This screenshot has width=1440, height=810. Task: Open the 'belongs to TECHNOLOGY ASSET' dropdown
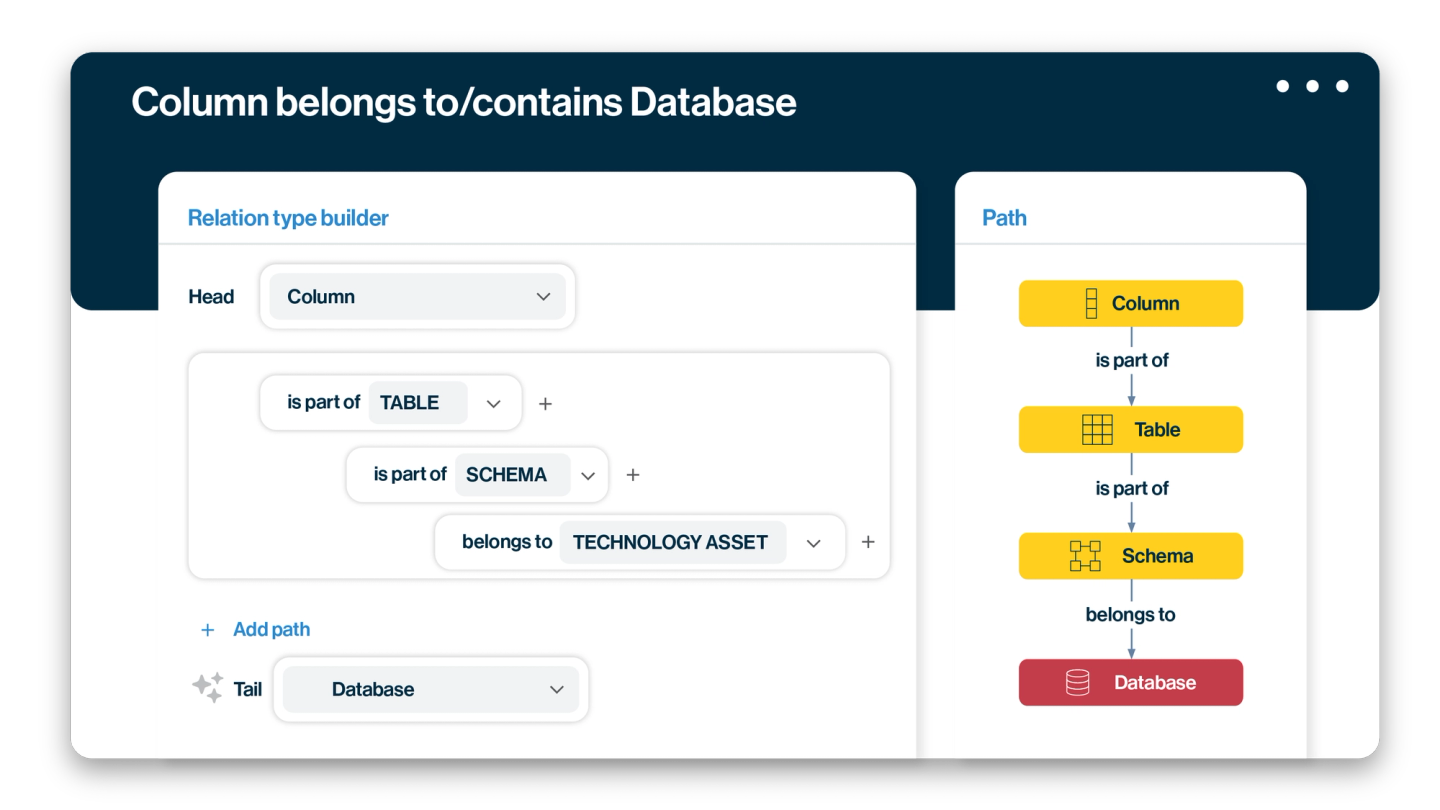[813, 543]
